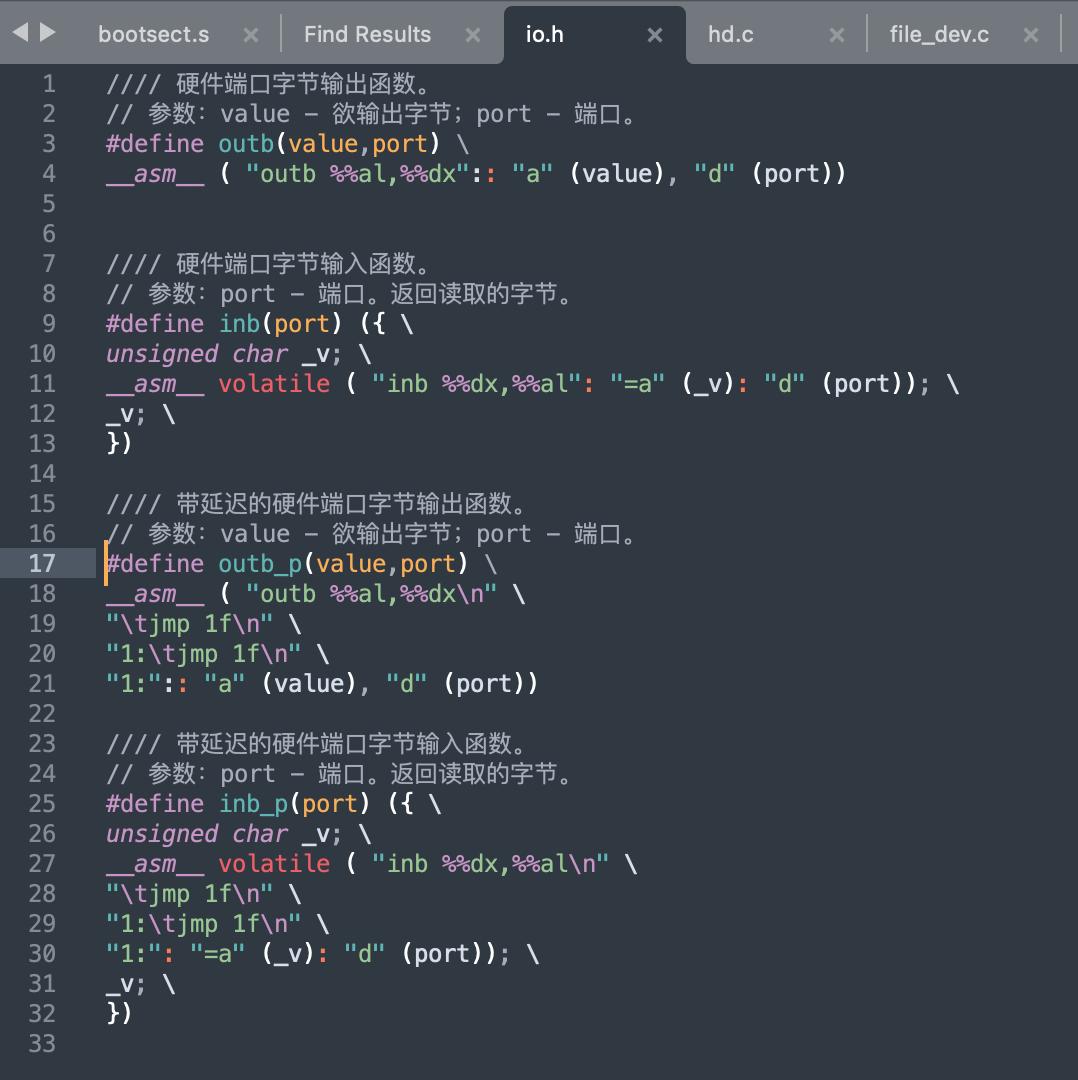Click the "outb %%al,%%dx" string on line 4
This screenshot has height=1080, width=1078.
357,174
